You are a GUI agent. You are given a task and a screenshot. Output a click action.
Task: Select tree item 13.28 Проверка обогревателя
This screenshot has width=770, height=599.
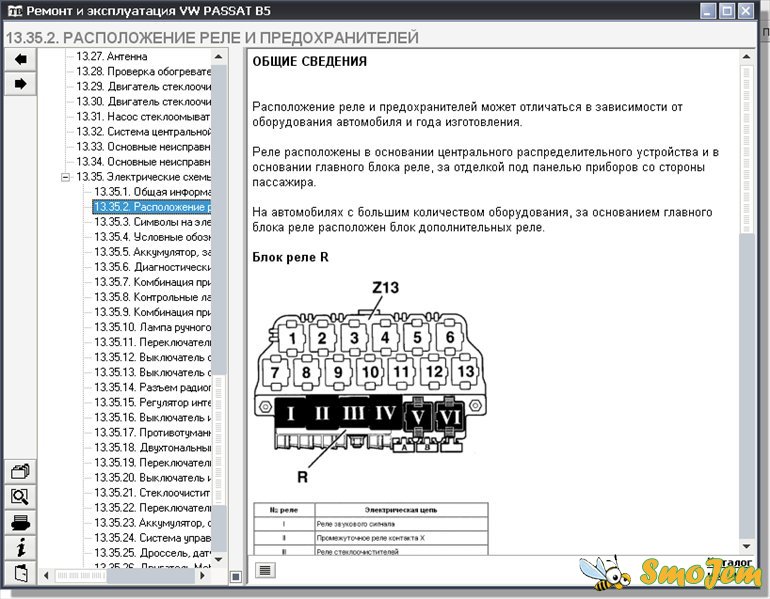[x=143, y=72]
